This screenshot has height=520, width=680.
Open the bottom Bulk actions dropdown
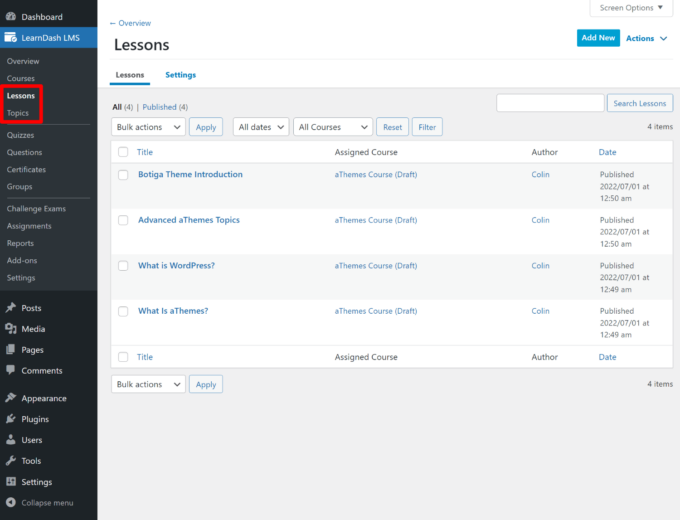pyautogui.click(x=148, y=384)
